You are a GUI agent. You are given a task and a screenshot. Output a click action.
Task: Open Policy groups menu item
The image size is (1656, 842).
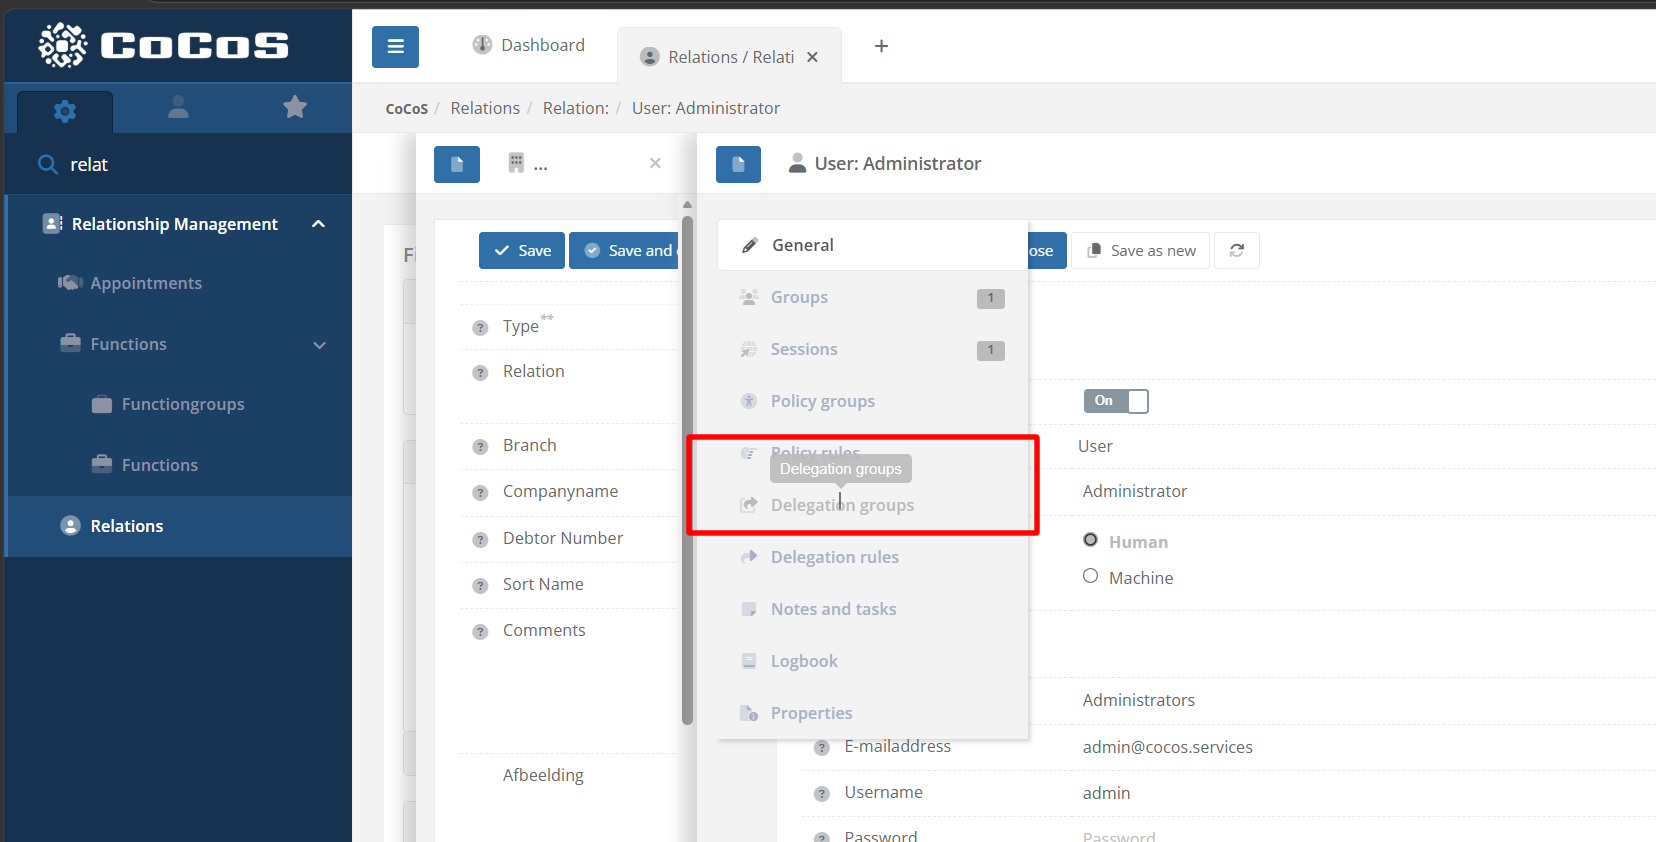[x=873, y=401]
